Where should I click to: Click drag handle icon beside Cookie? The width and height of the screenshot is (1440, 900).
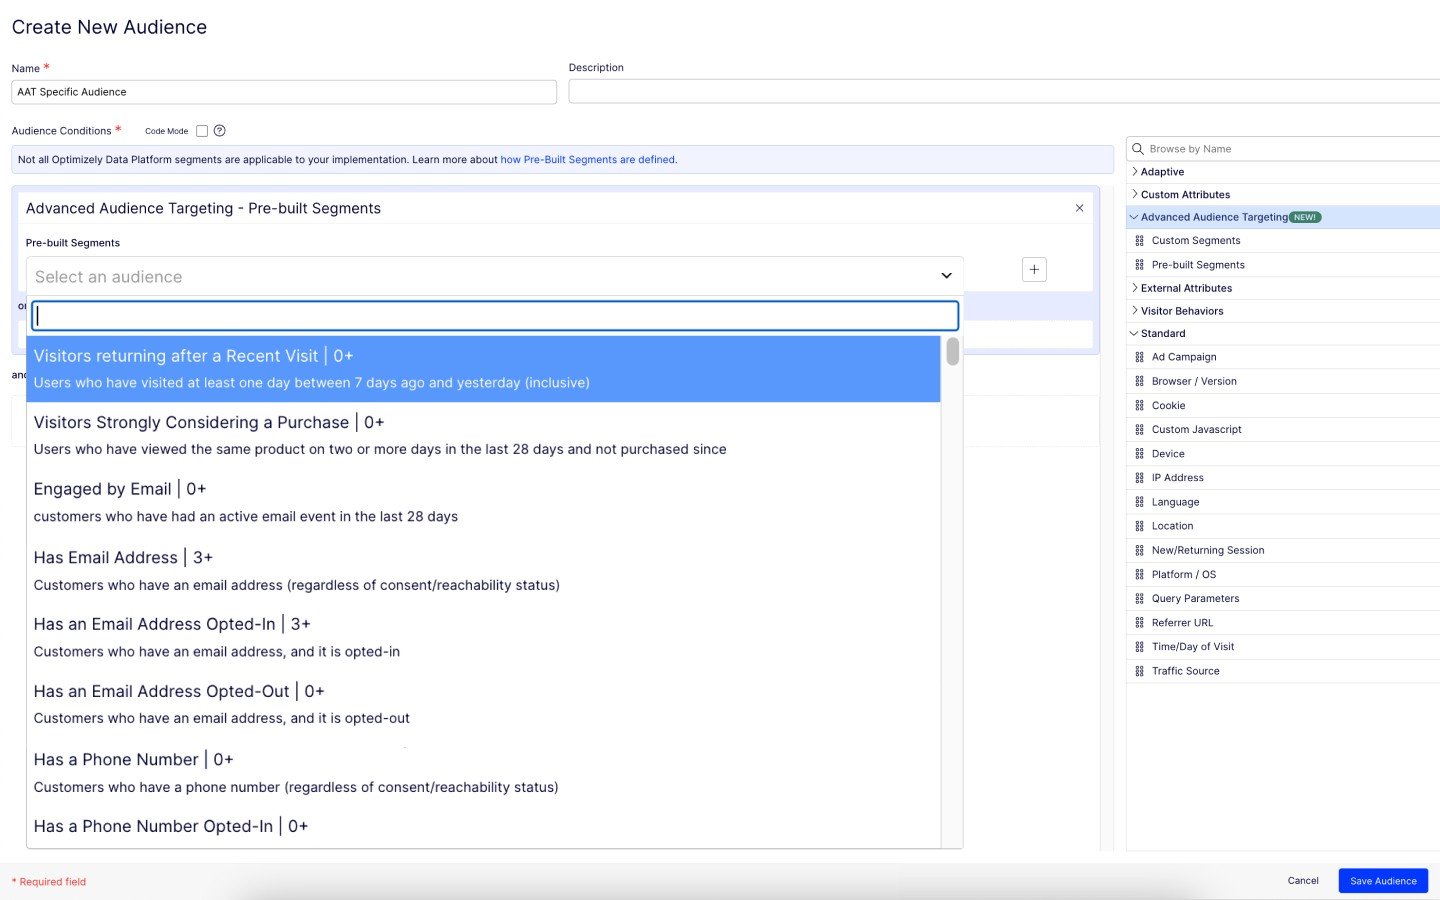tap(1139, 406)
